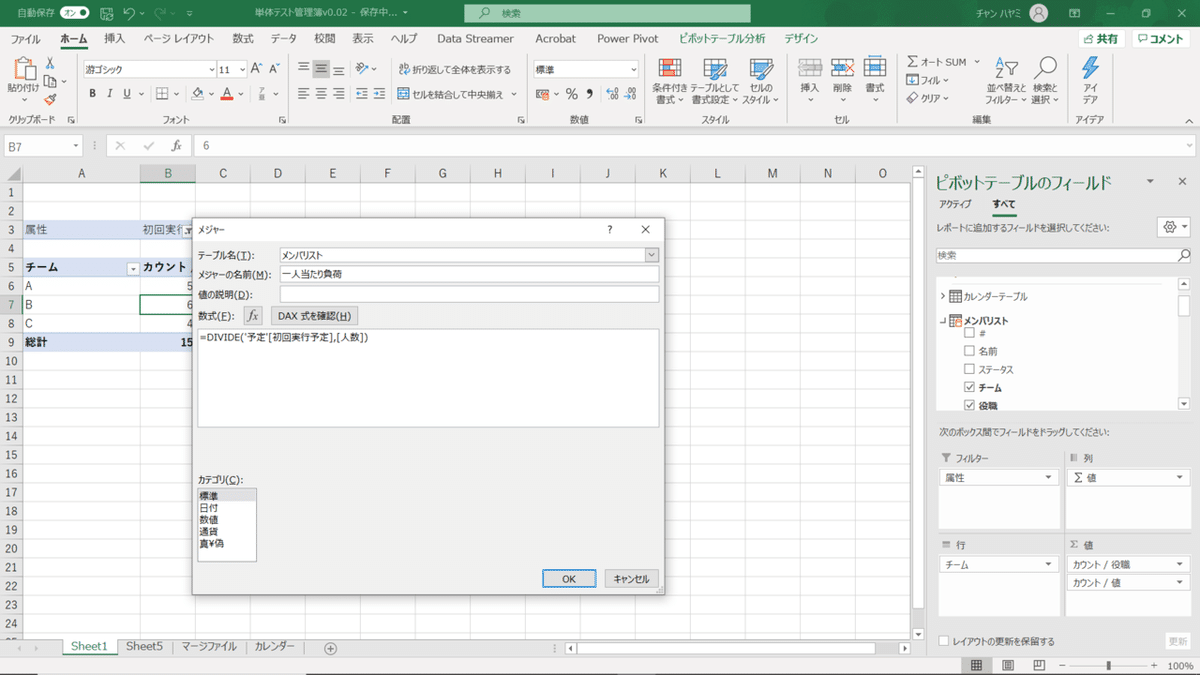Uncheck the 役職 field checkbox
Viewport: 1200px width, 675px height.
(x=969, y=405)
